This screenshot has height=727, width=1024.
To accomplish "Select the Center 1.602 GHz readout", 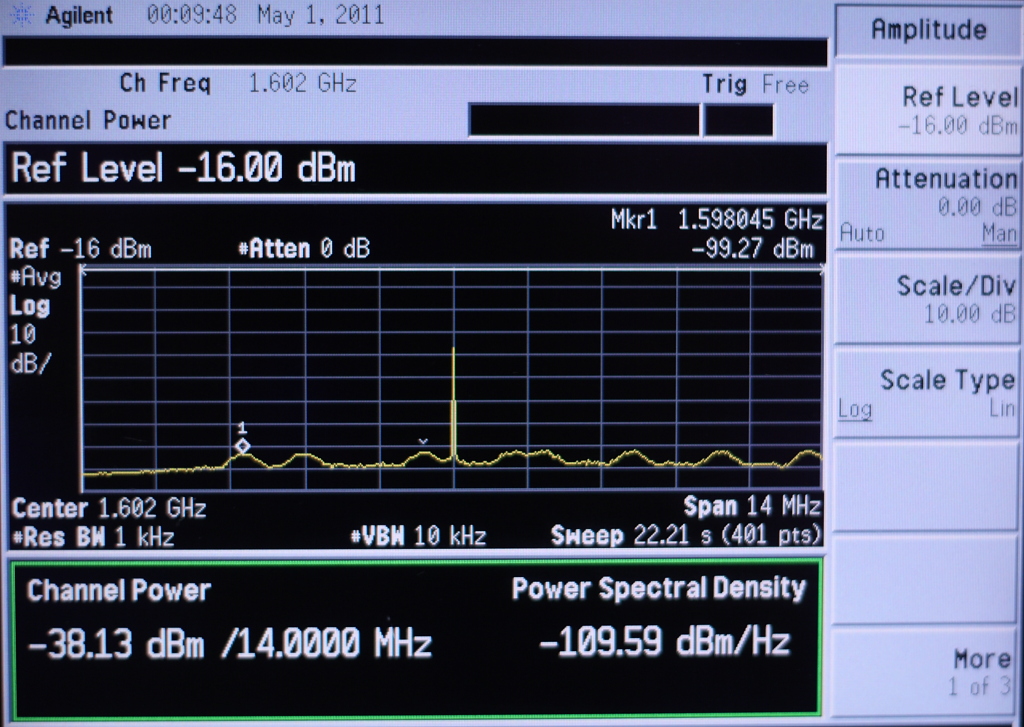I will click(109, 508).
